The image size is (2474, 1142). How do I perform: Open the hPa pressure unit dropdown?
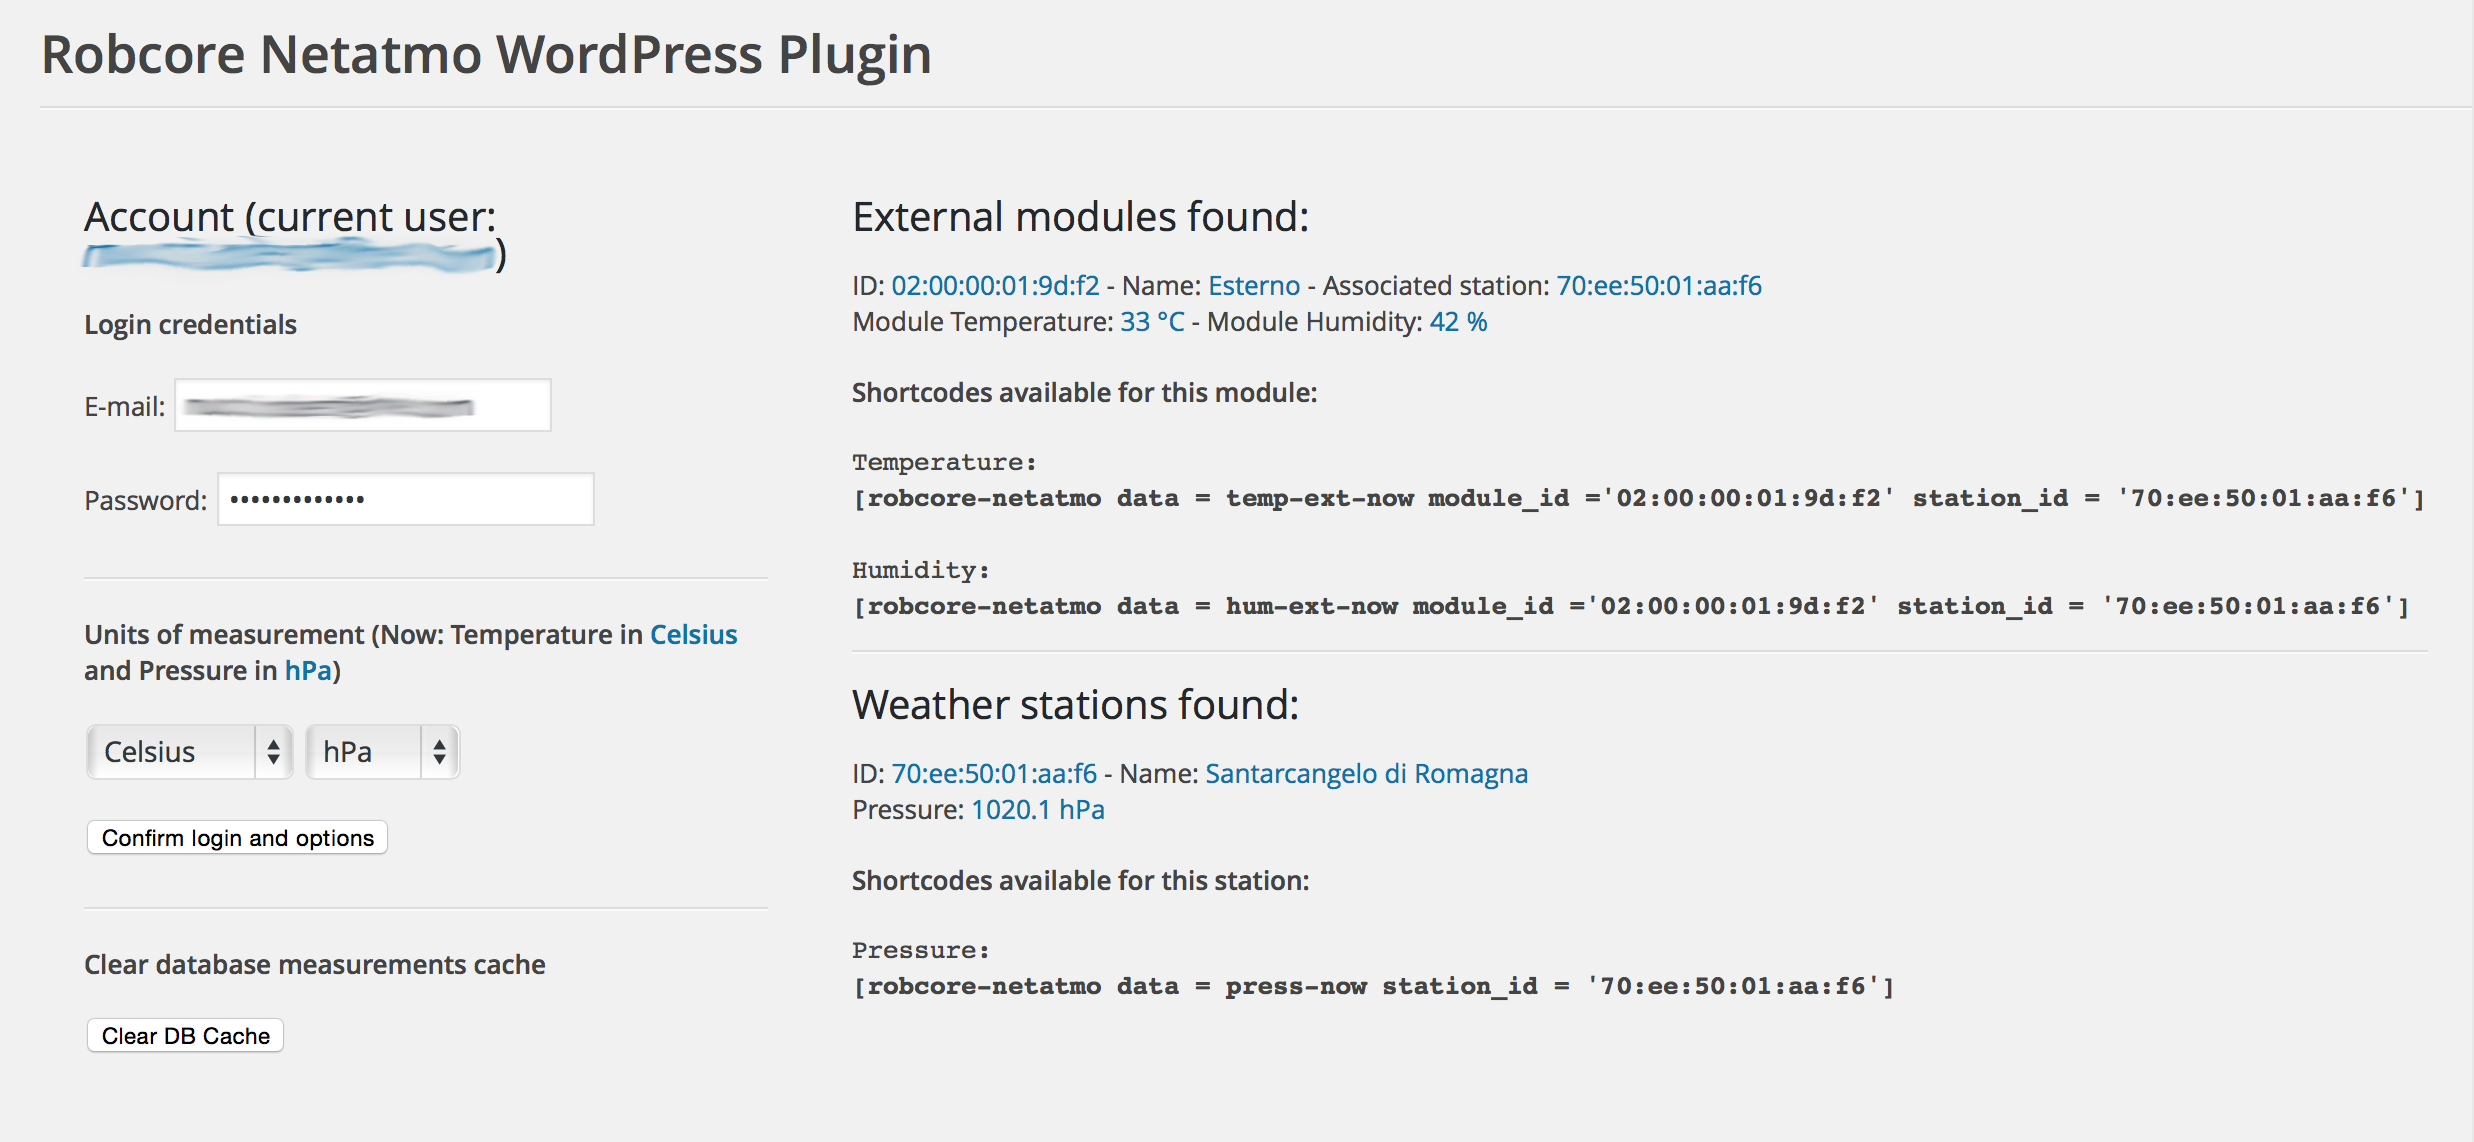click(382, 752)
